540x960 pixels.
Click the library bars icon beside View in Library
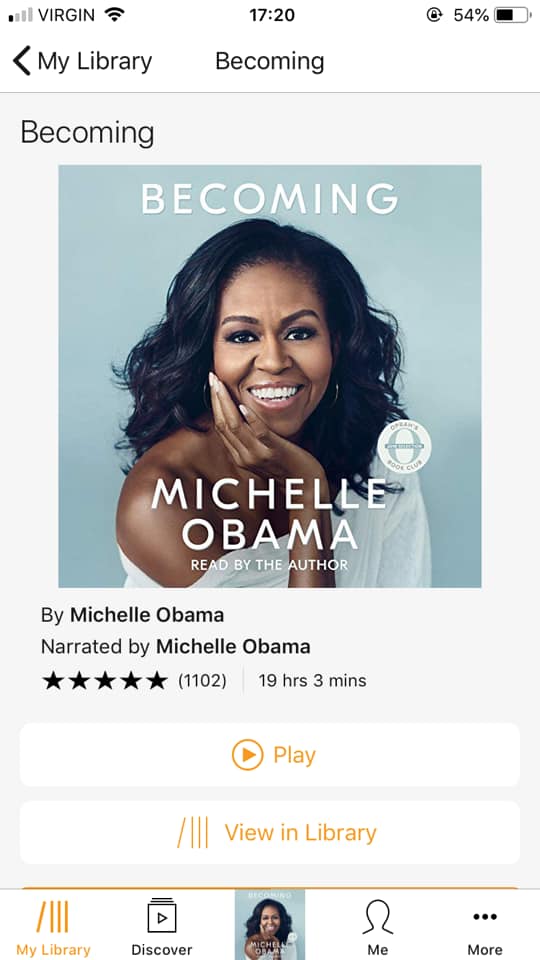(x=193, y=833)
